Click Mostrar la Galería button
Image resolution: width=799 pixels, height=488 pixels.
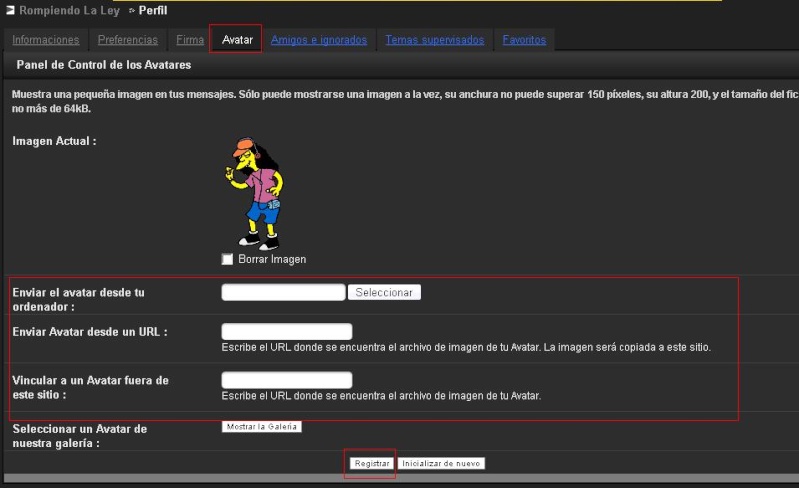pos(262,427)
